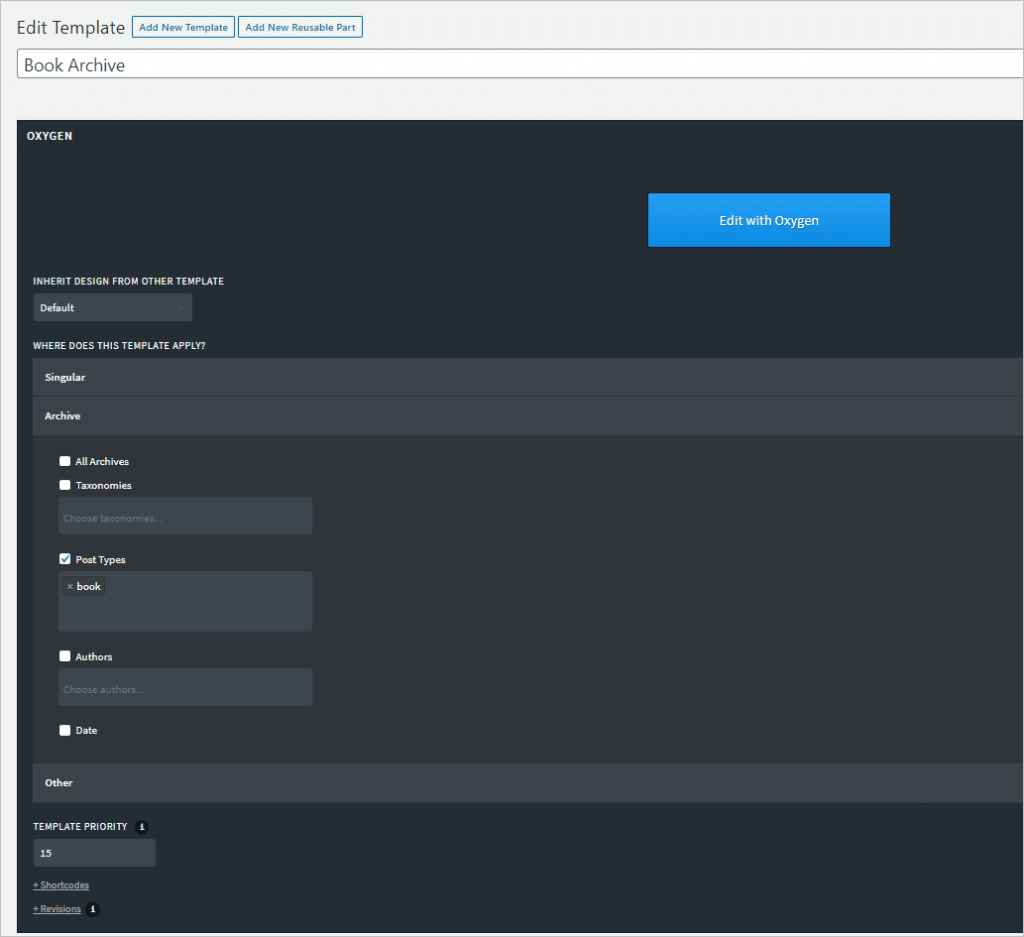This screenshot has height=937, width=1024.
Task: Expand the Singular section
Action: point(528,378)
